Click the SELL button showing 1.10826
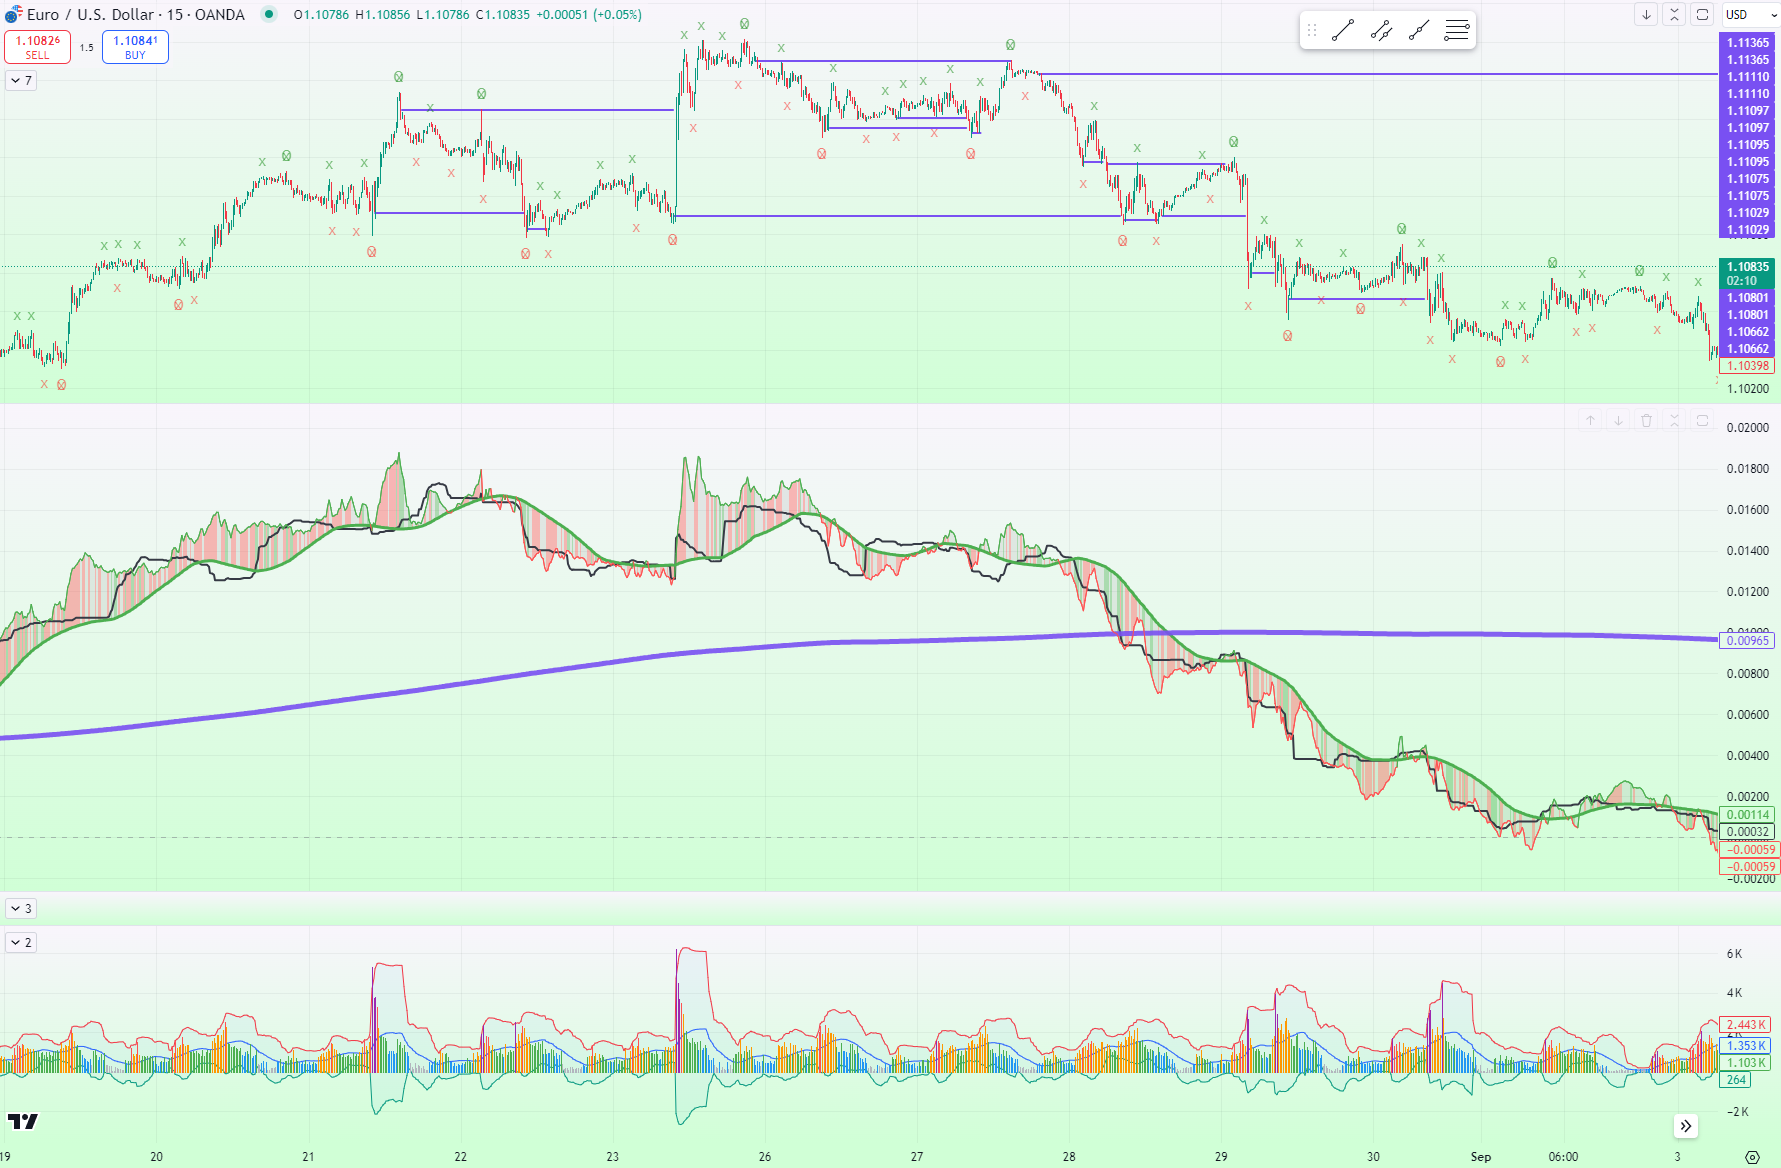1781x1168 pixels. click(x=37, y=46)
